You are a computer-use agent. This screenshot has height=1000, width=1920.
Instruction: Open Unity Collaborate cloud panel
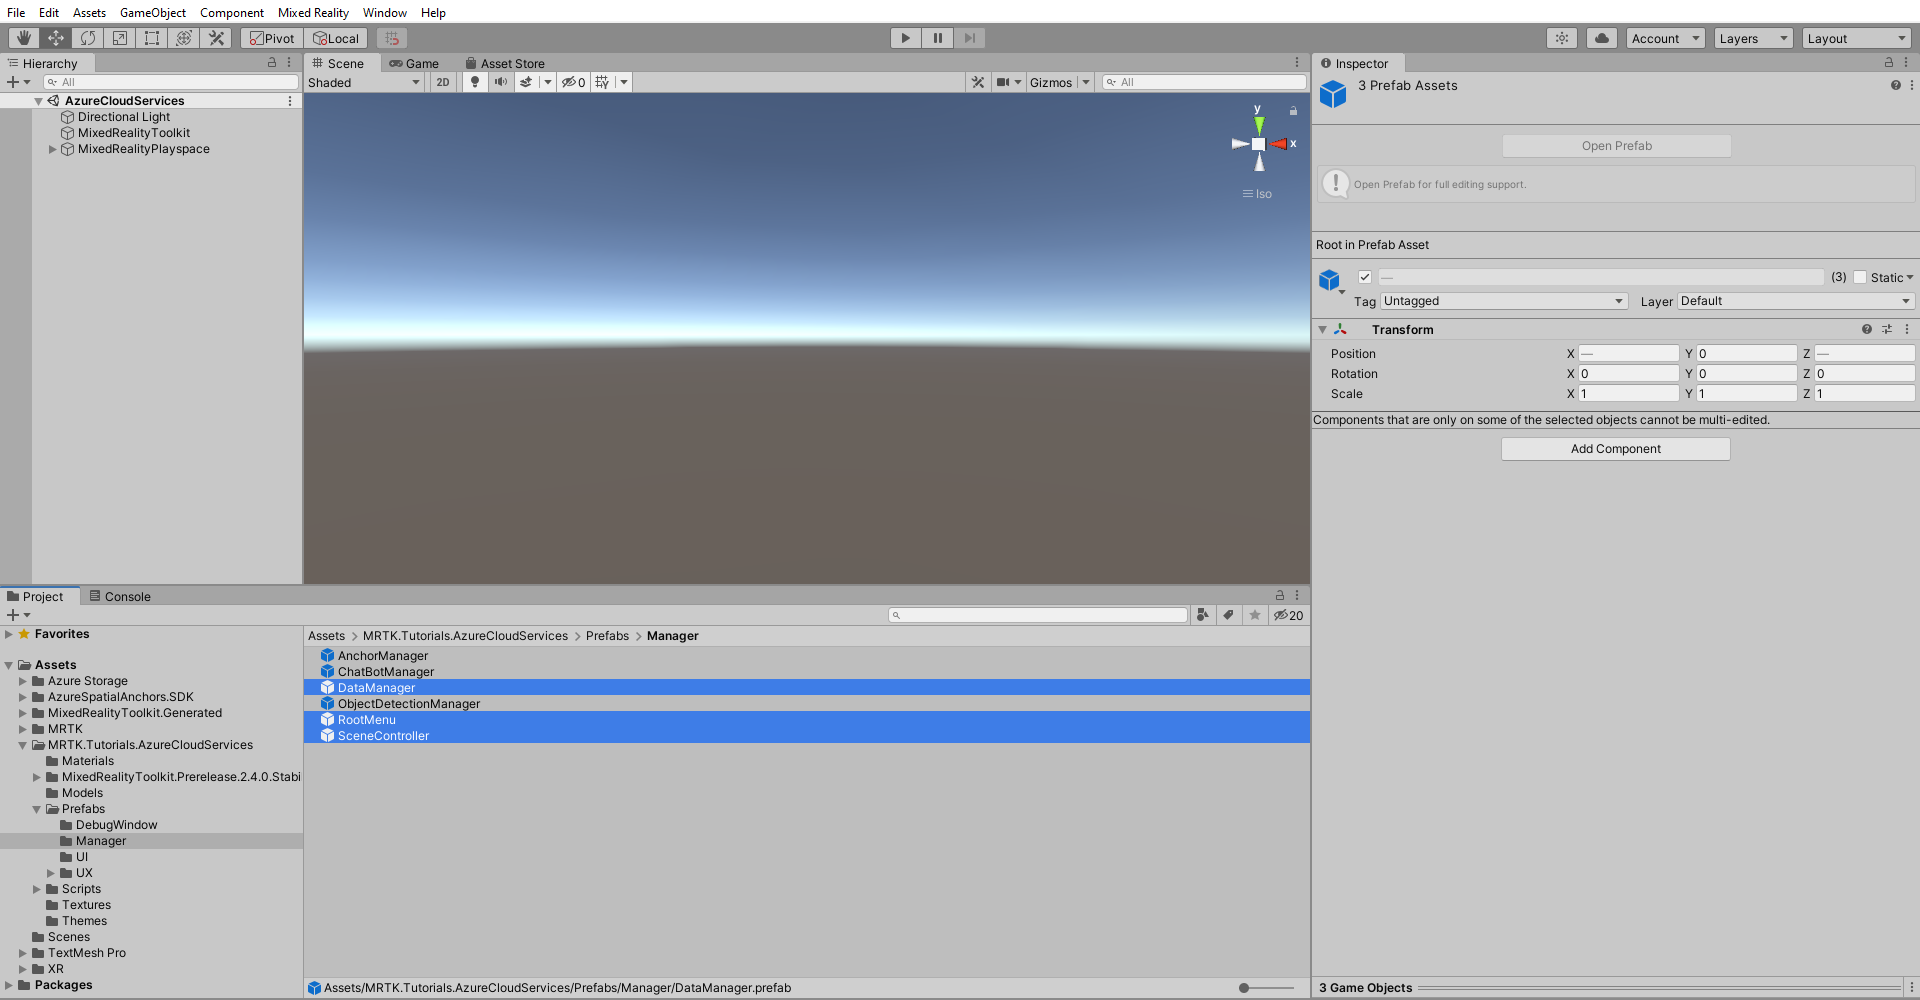[1601, 38]
